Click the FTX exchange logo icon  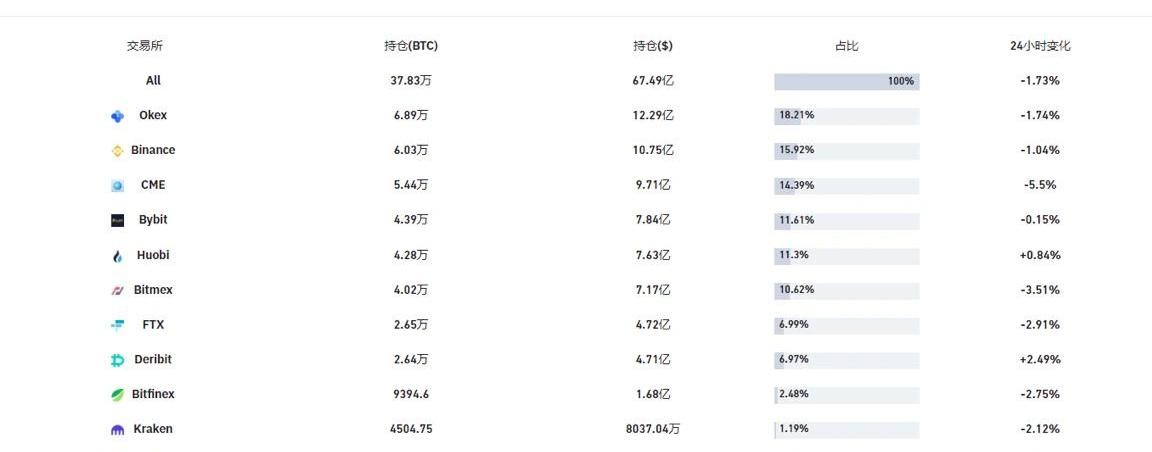pos(117,325)
